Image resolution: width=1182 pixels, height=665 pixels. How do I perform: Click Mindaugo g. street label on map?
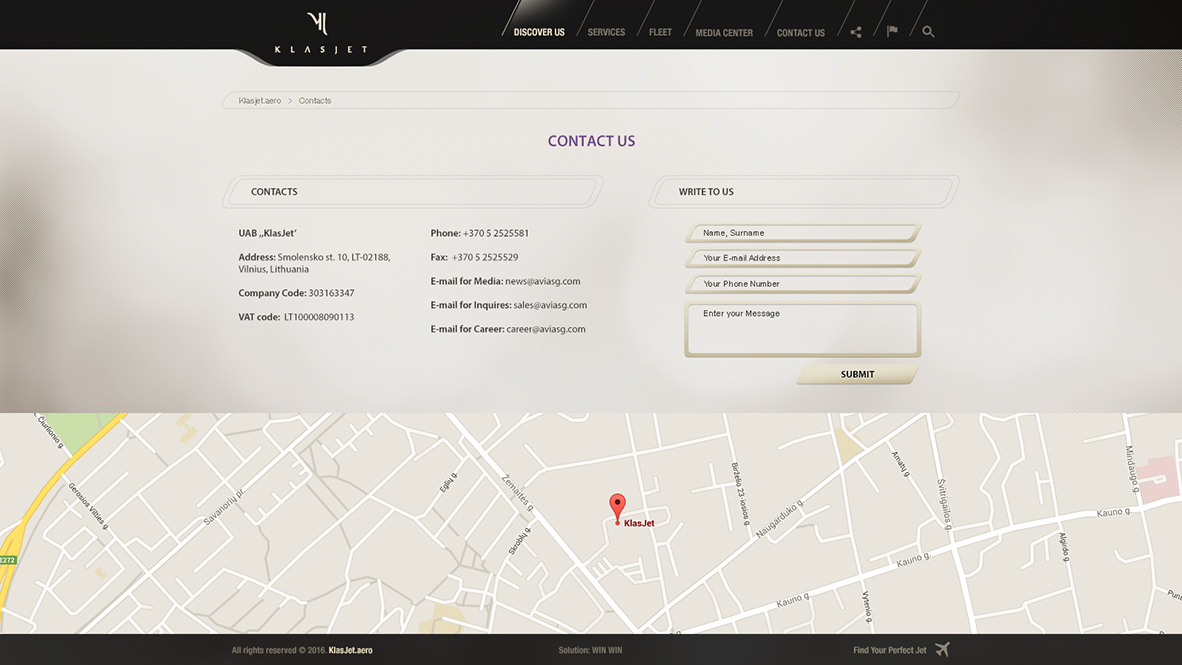coord(1132,470)
